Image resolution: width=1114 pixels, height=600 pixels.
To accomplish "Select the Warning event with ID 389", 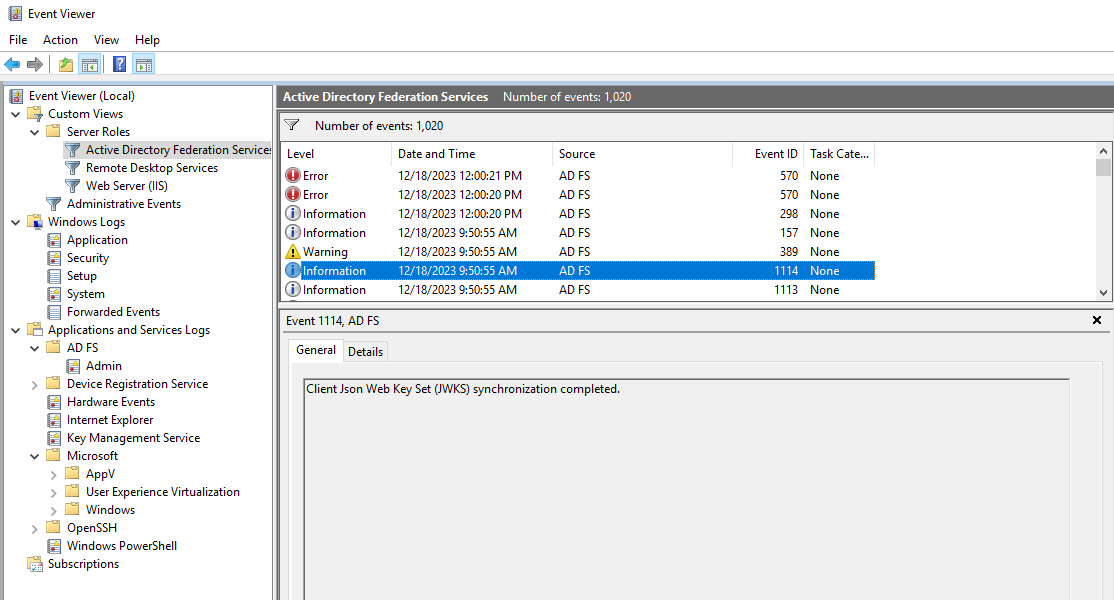I will pos(325,252).
